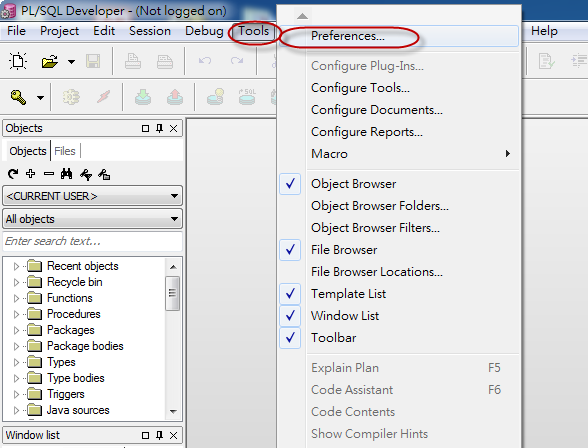Click the last icon in Objects toolbar
The image size is (588, 448).
tap(104, 174)
